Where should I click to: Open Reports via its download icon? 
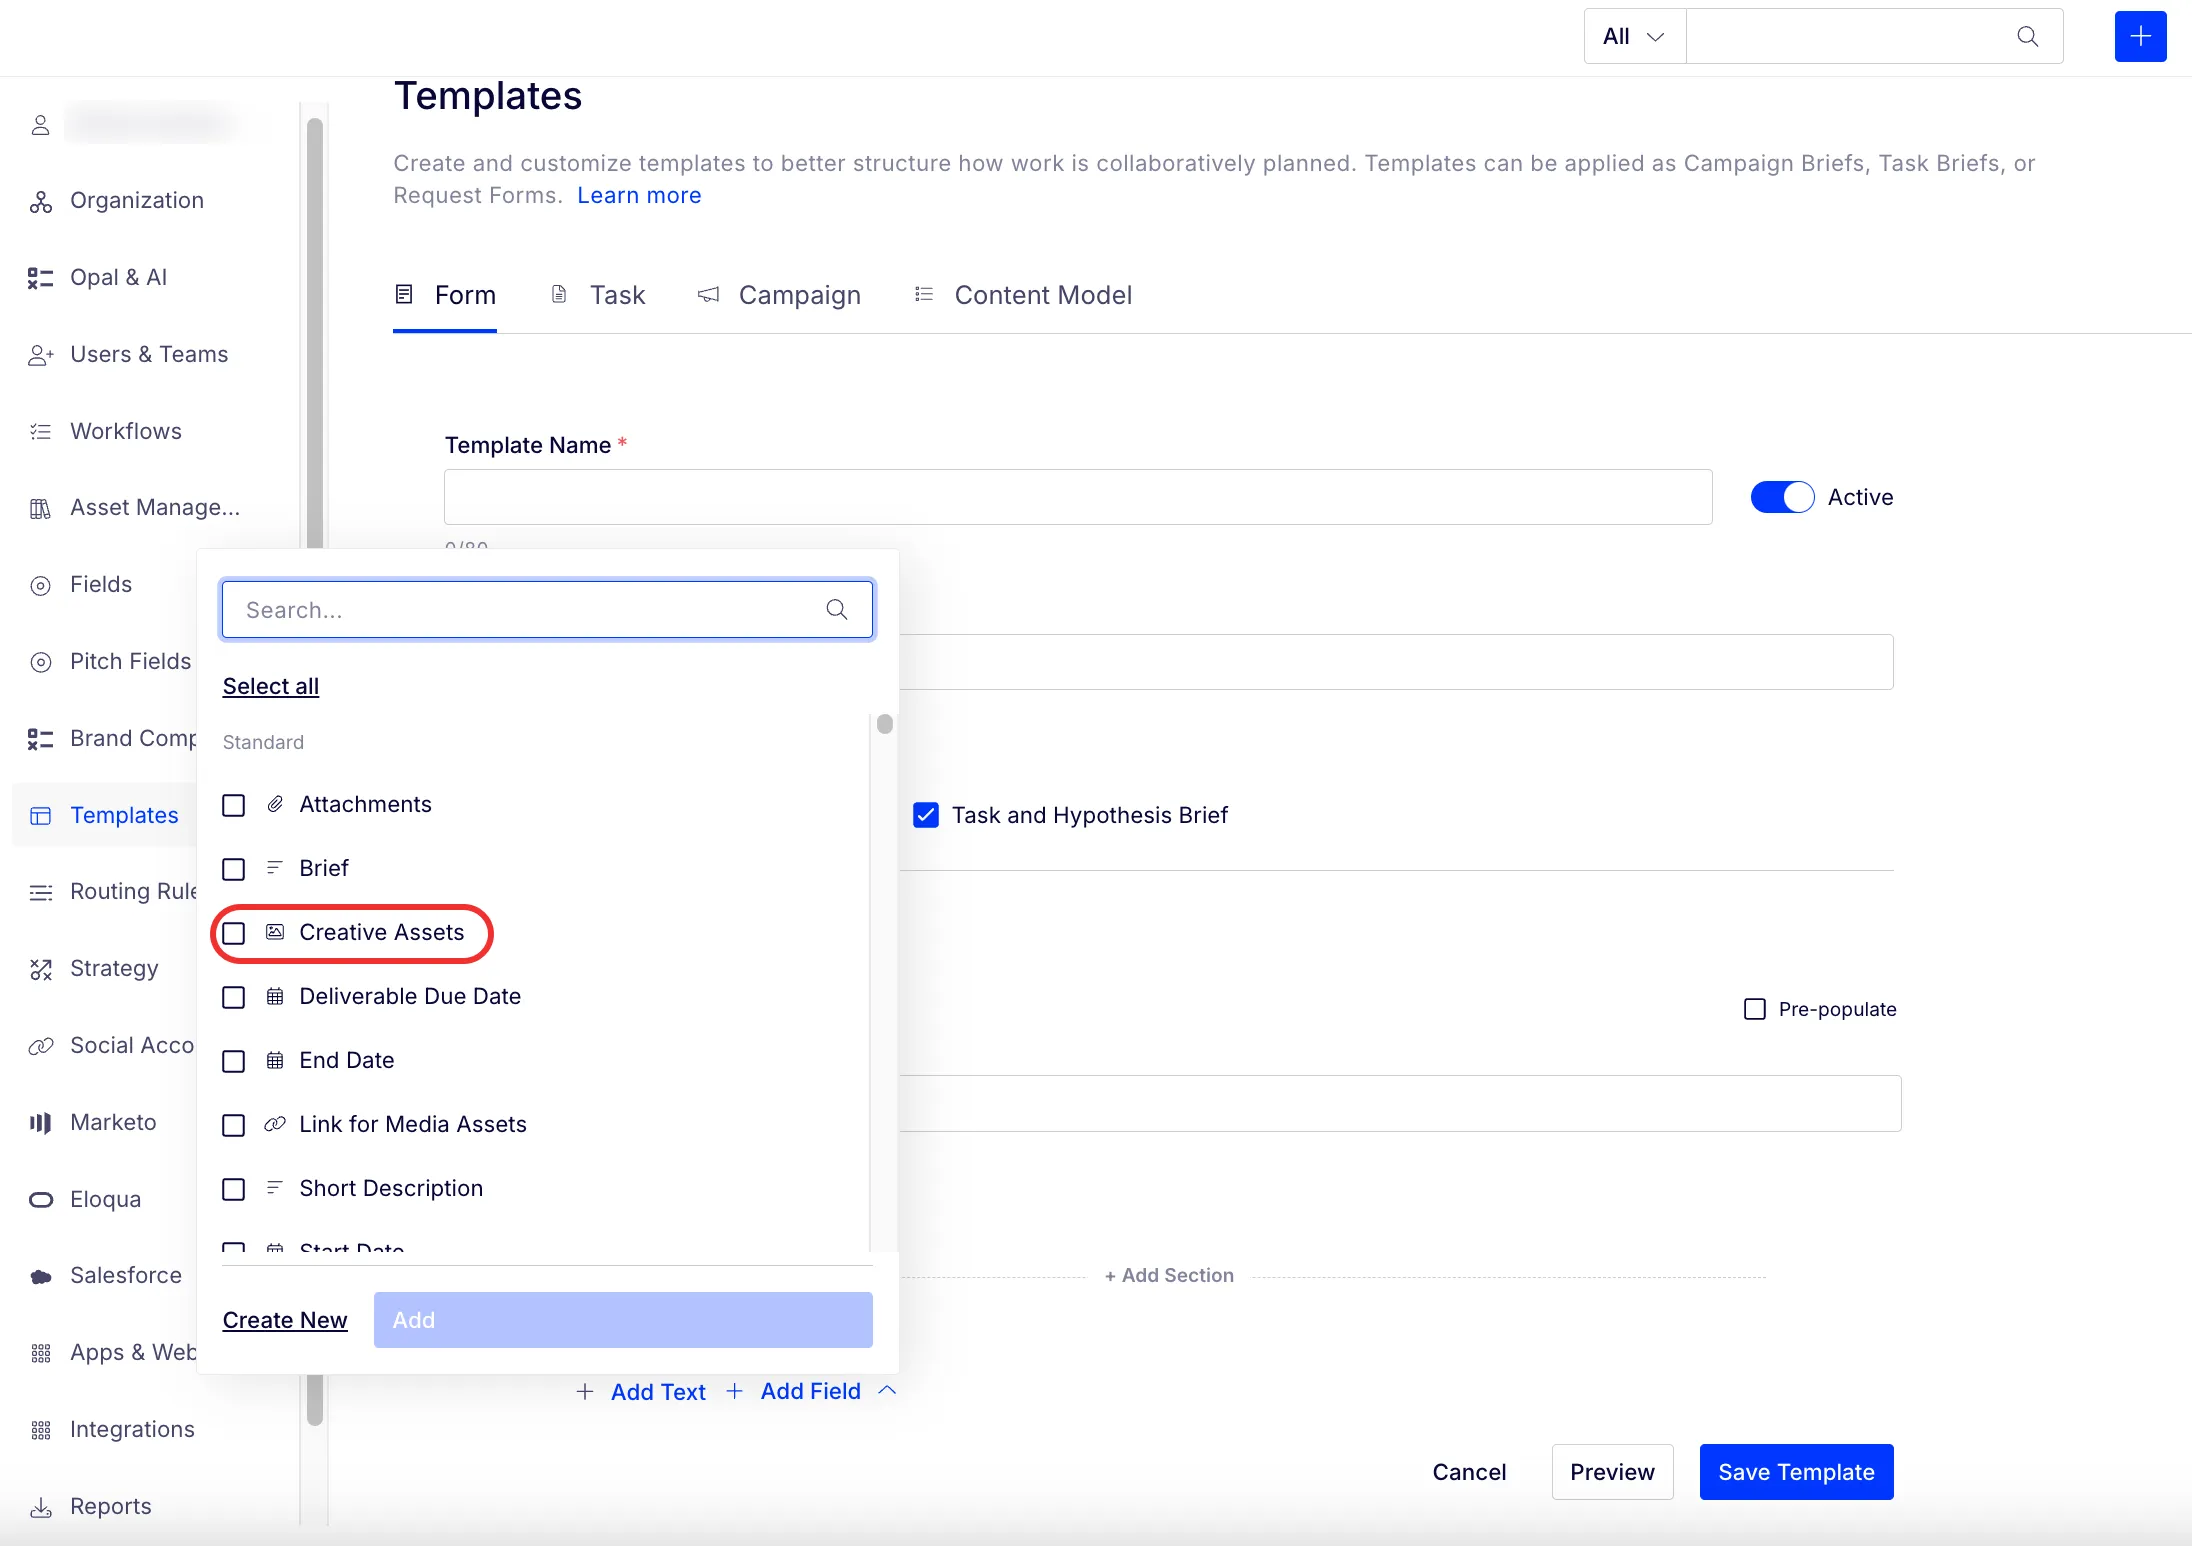click(40, 1507)
